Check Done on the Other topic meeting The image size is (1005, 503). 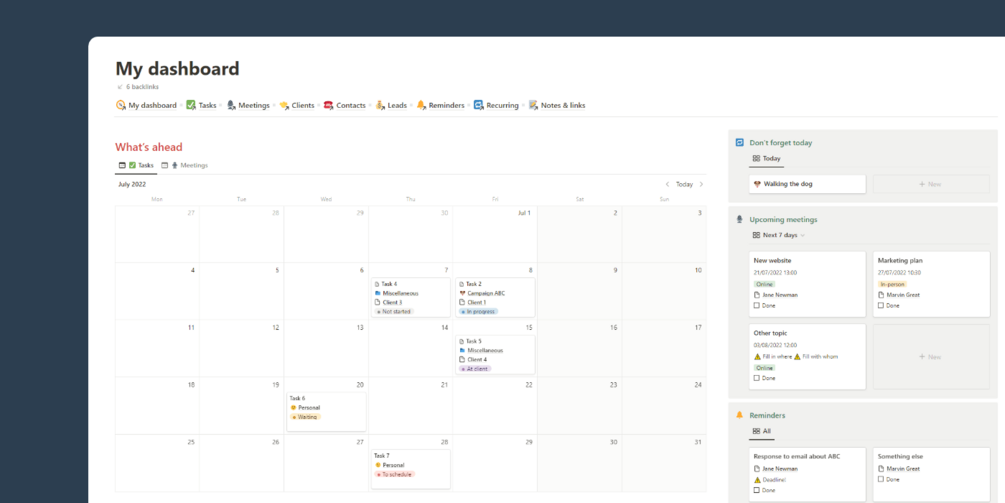point(757,378)
